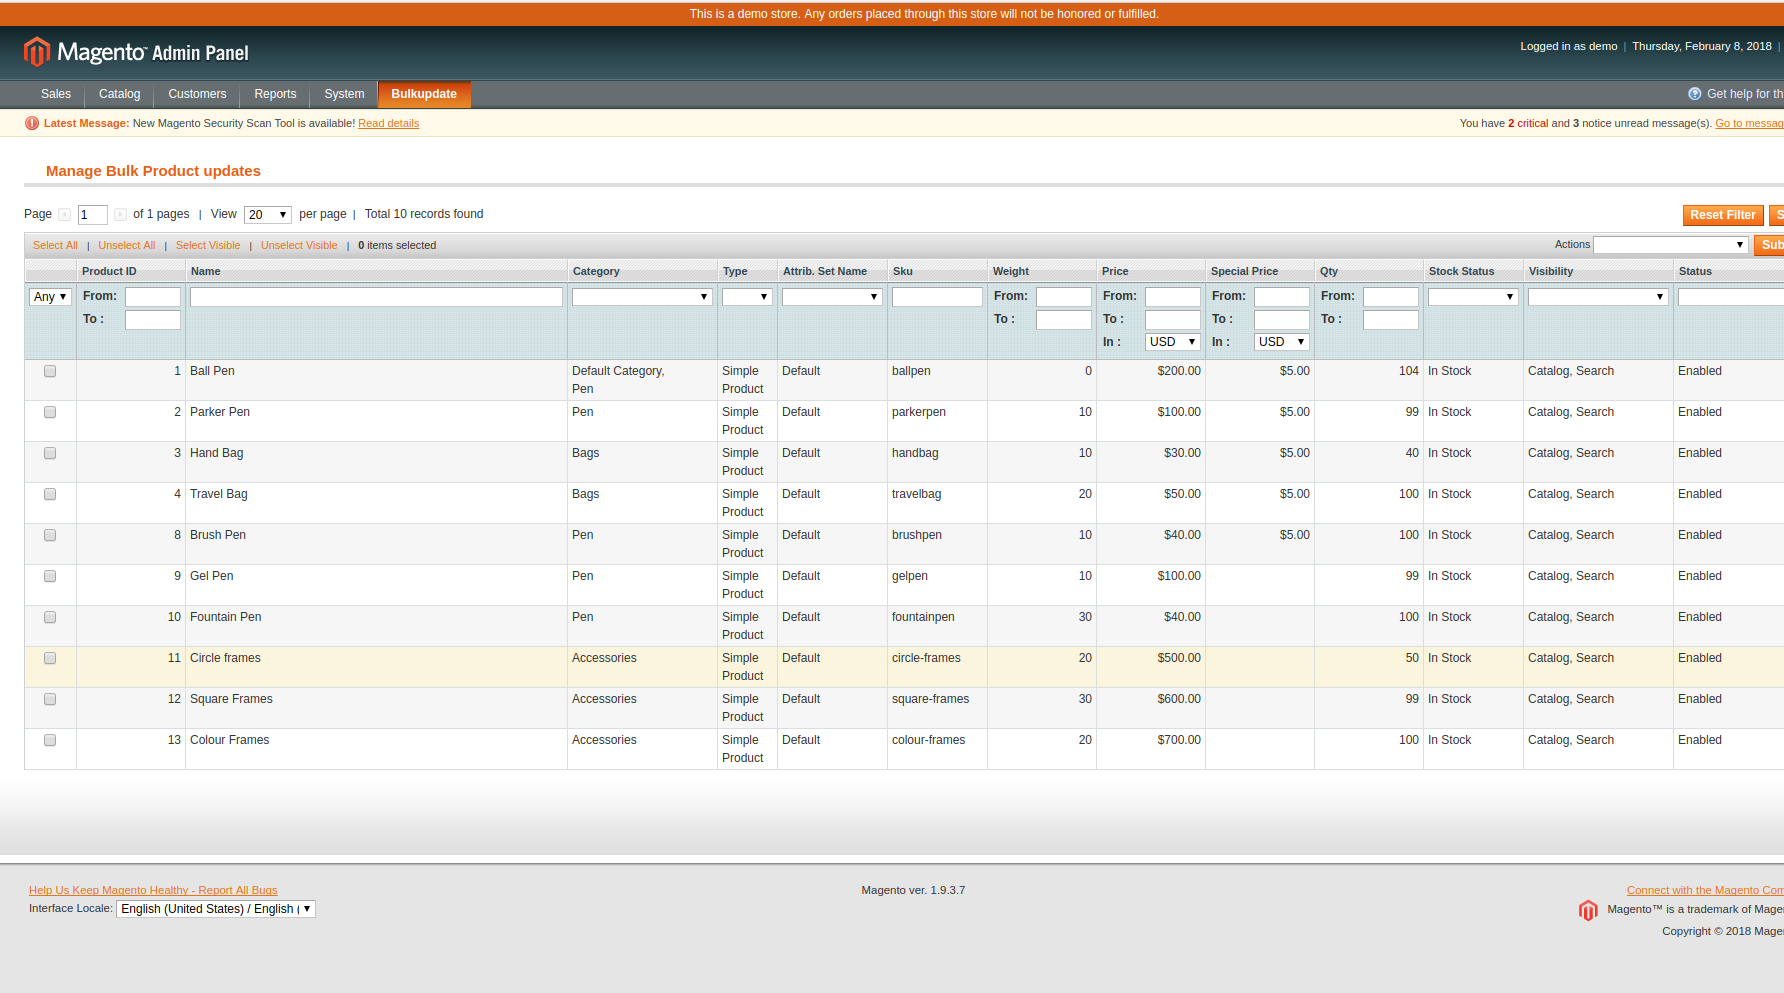1784x993 pixels.
Task: Click the Latest Message warning icon
Action: pos(32,123)
